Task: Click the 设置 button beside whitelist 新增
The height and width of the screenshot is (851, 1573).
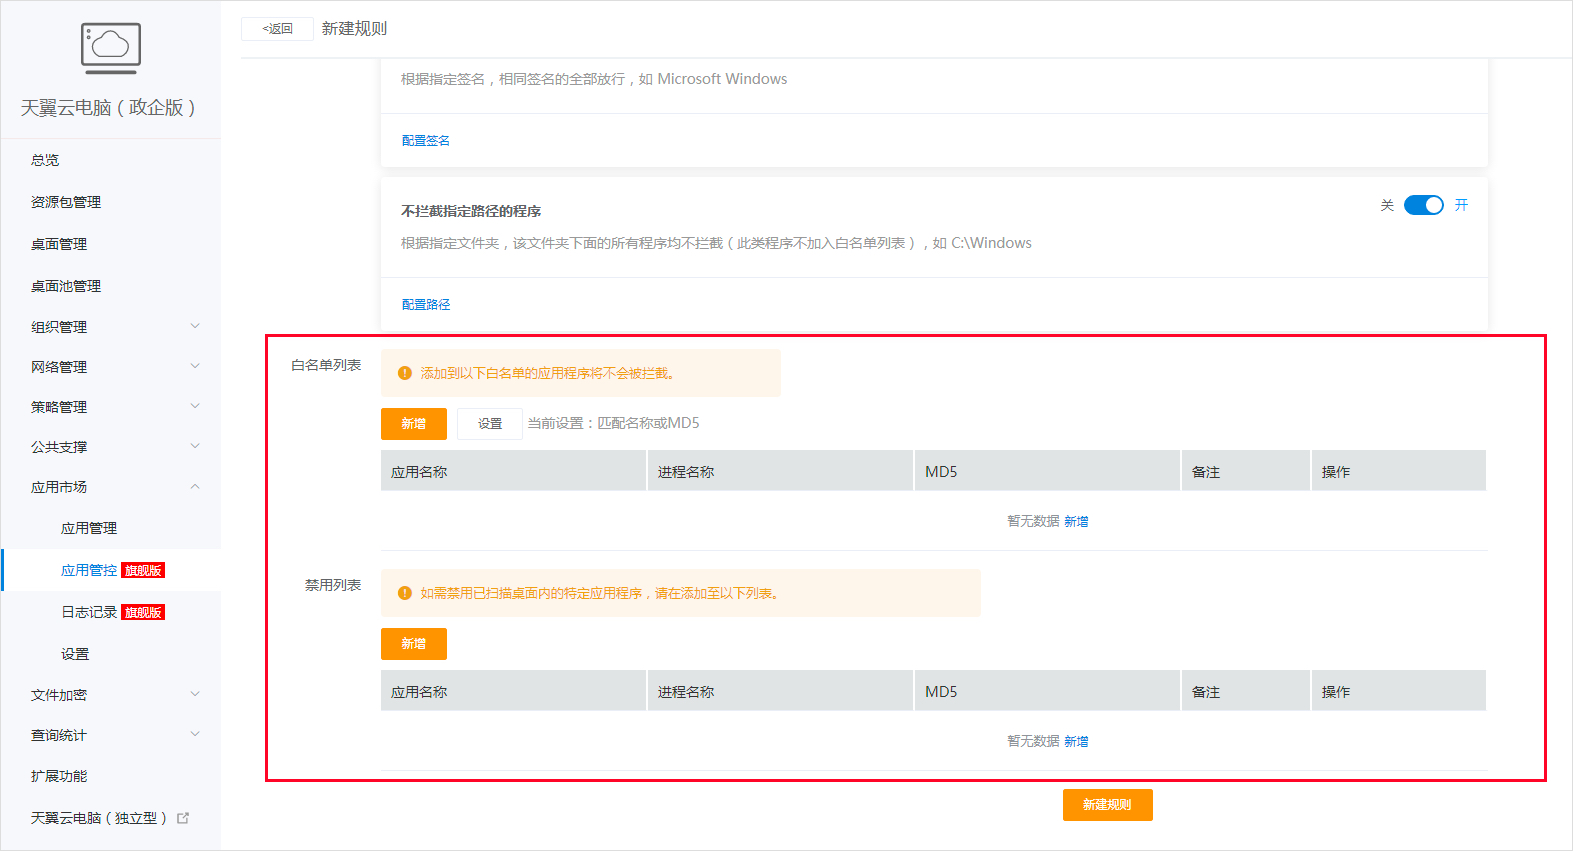Action: point(490,424)
